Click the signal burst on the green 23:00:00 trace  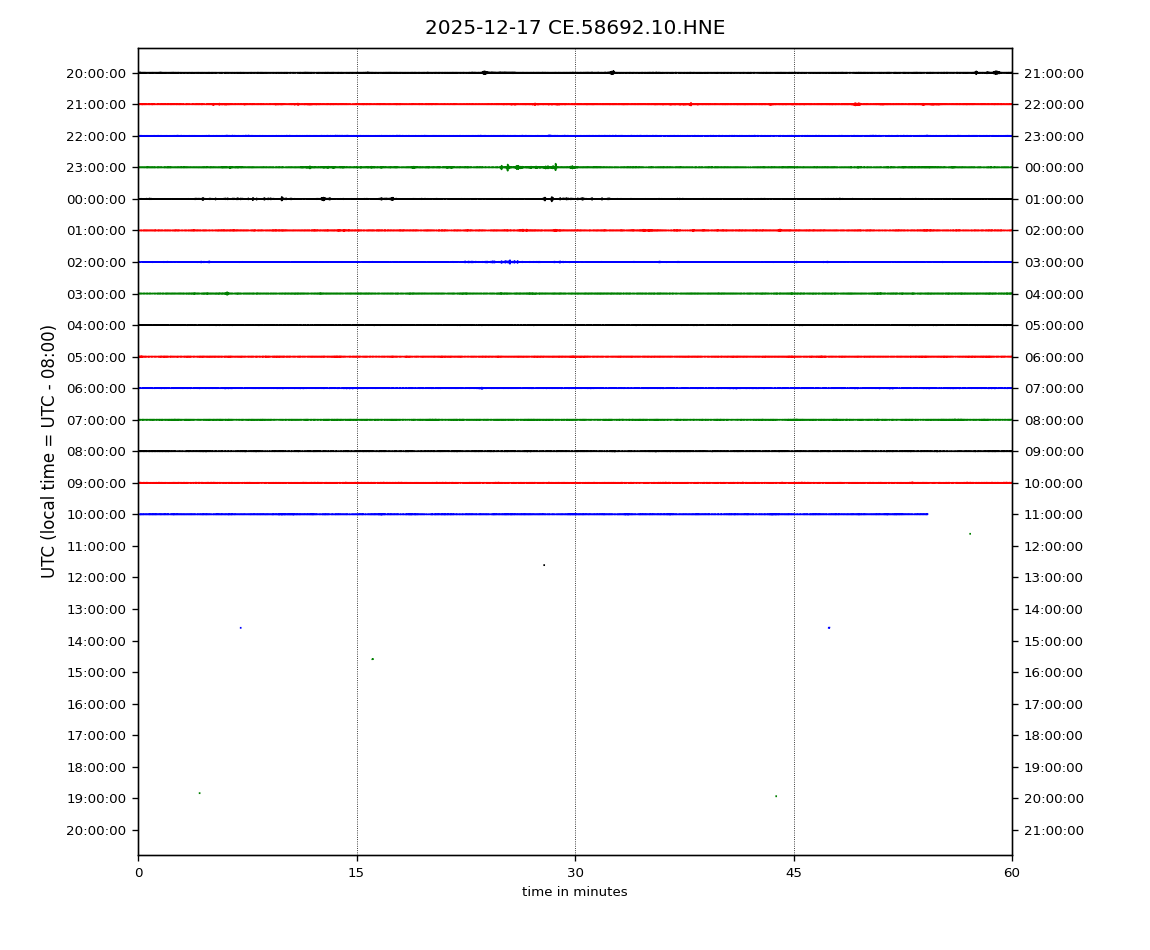click(508, 167)
